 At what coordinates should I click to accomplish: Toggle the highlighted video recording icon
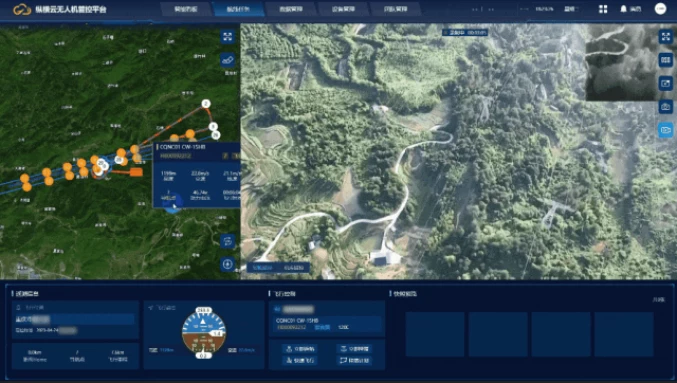click(x=665, y=130)
